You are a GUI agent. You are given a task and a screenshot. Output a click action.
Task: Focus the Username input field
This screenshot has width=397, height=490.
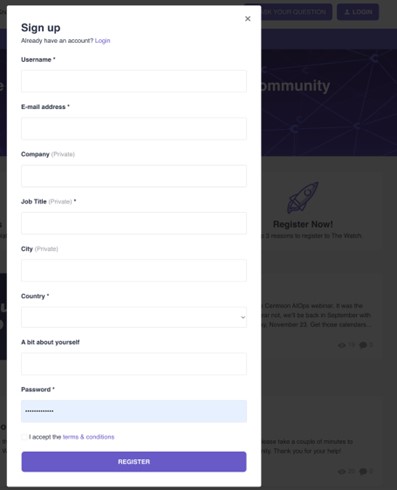pos(134,81)
